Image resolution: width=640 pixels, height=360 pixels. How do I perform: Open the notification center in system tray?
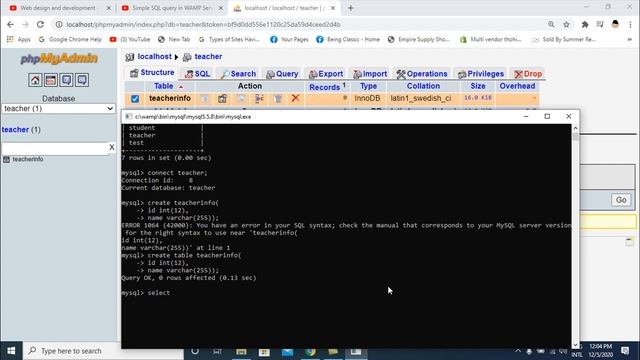coord(625,351)
